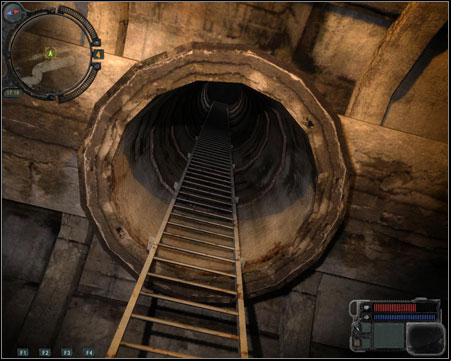Click the armor icon below the heart
Viewport: 451px width, 361px height.
366,317
